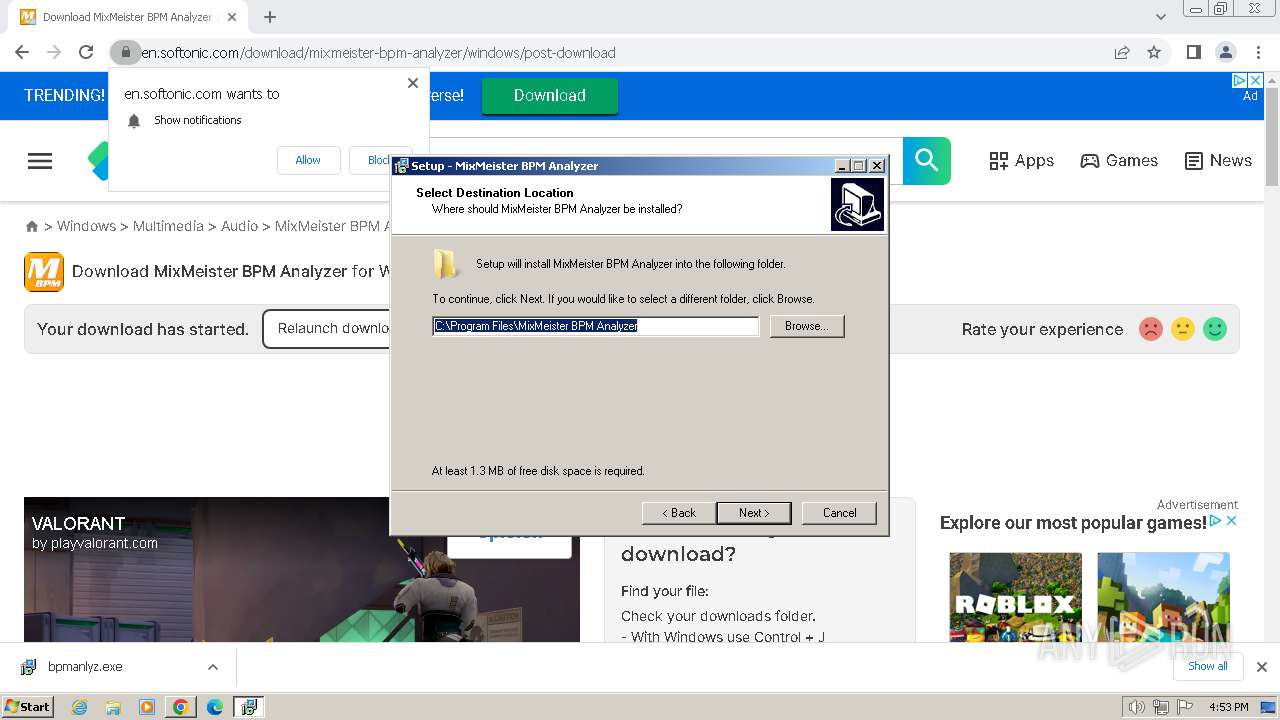Open tab search chevron
The height and width of the screenshot is (720, 1280).
tap(1161, 17)
